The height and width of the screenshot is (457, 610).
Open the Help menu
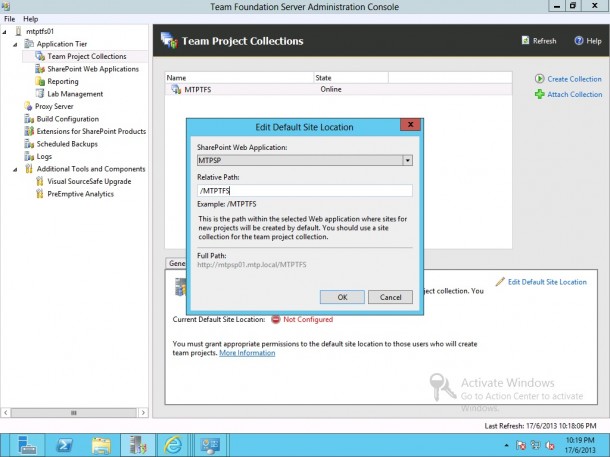pyautogui.click(x=30, y=19)
